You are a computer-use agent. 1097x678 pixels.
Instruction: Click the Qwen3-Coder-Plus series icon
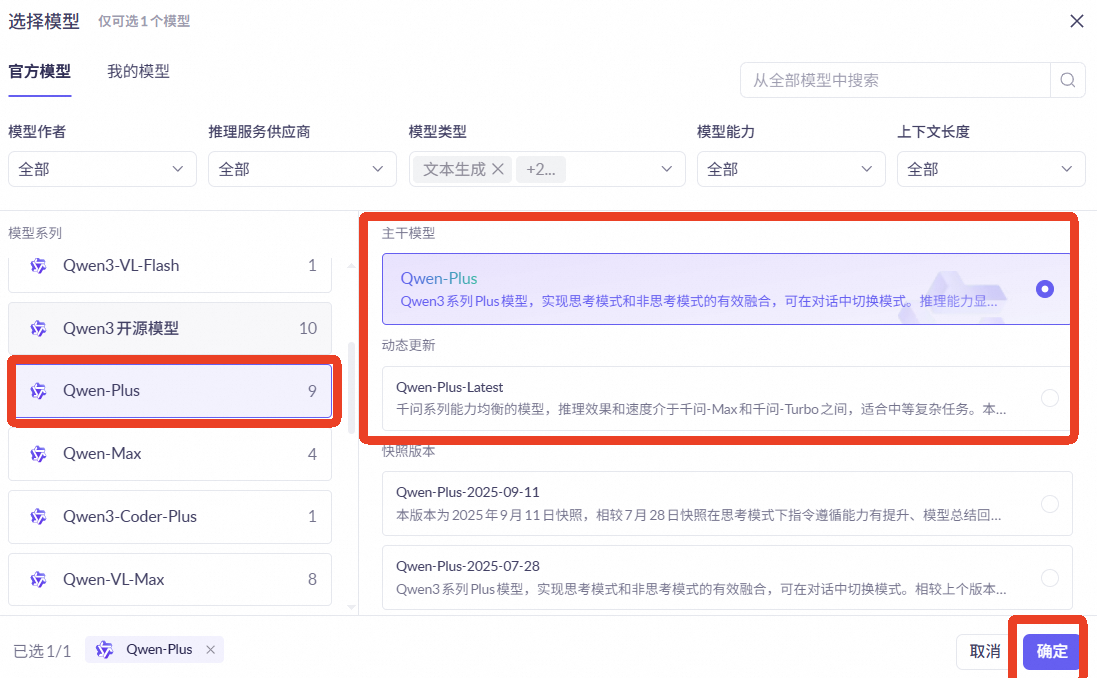tap(38, 516)
